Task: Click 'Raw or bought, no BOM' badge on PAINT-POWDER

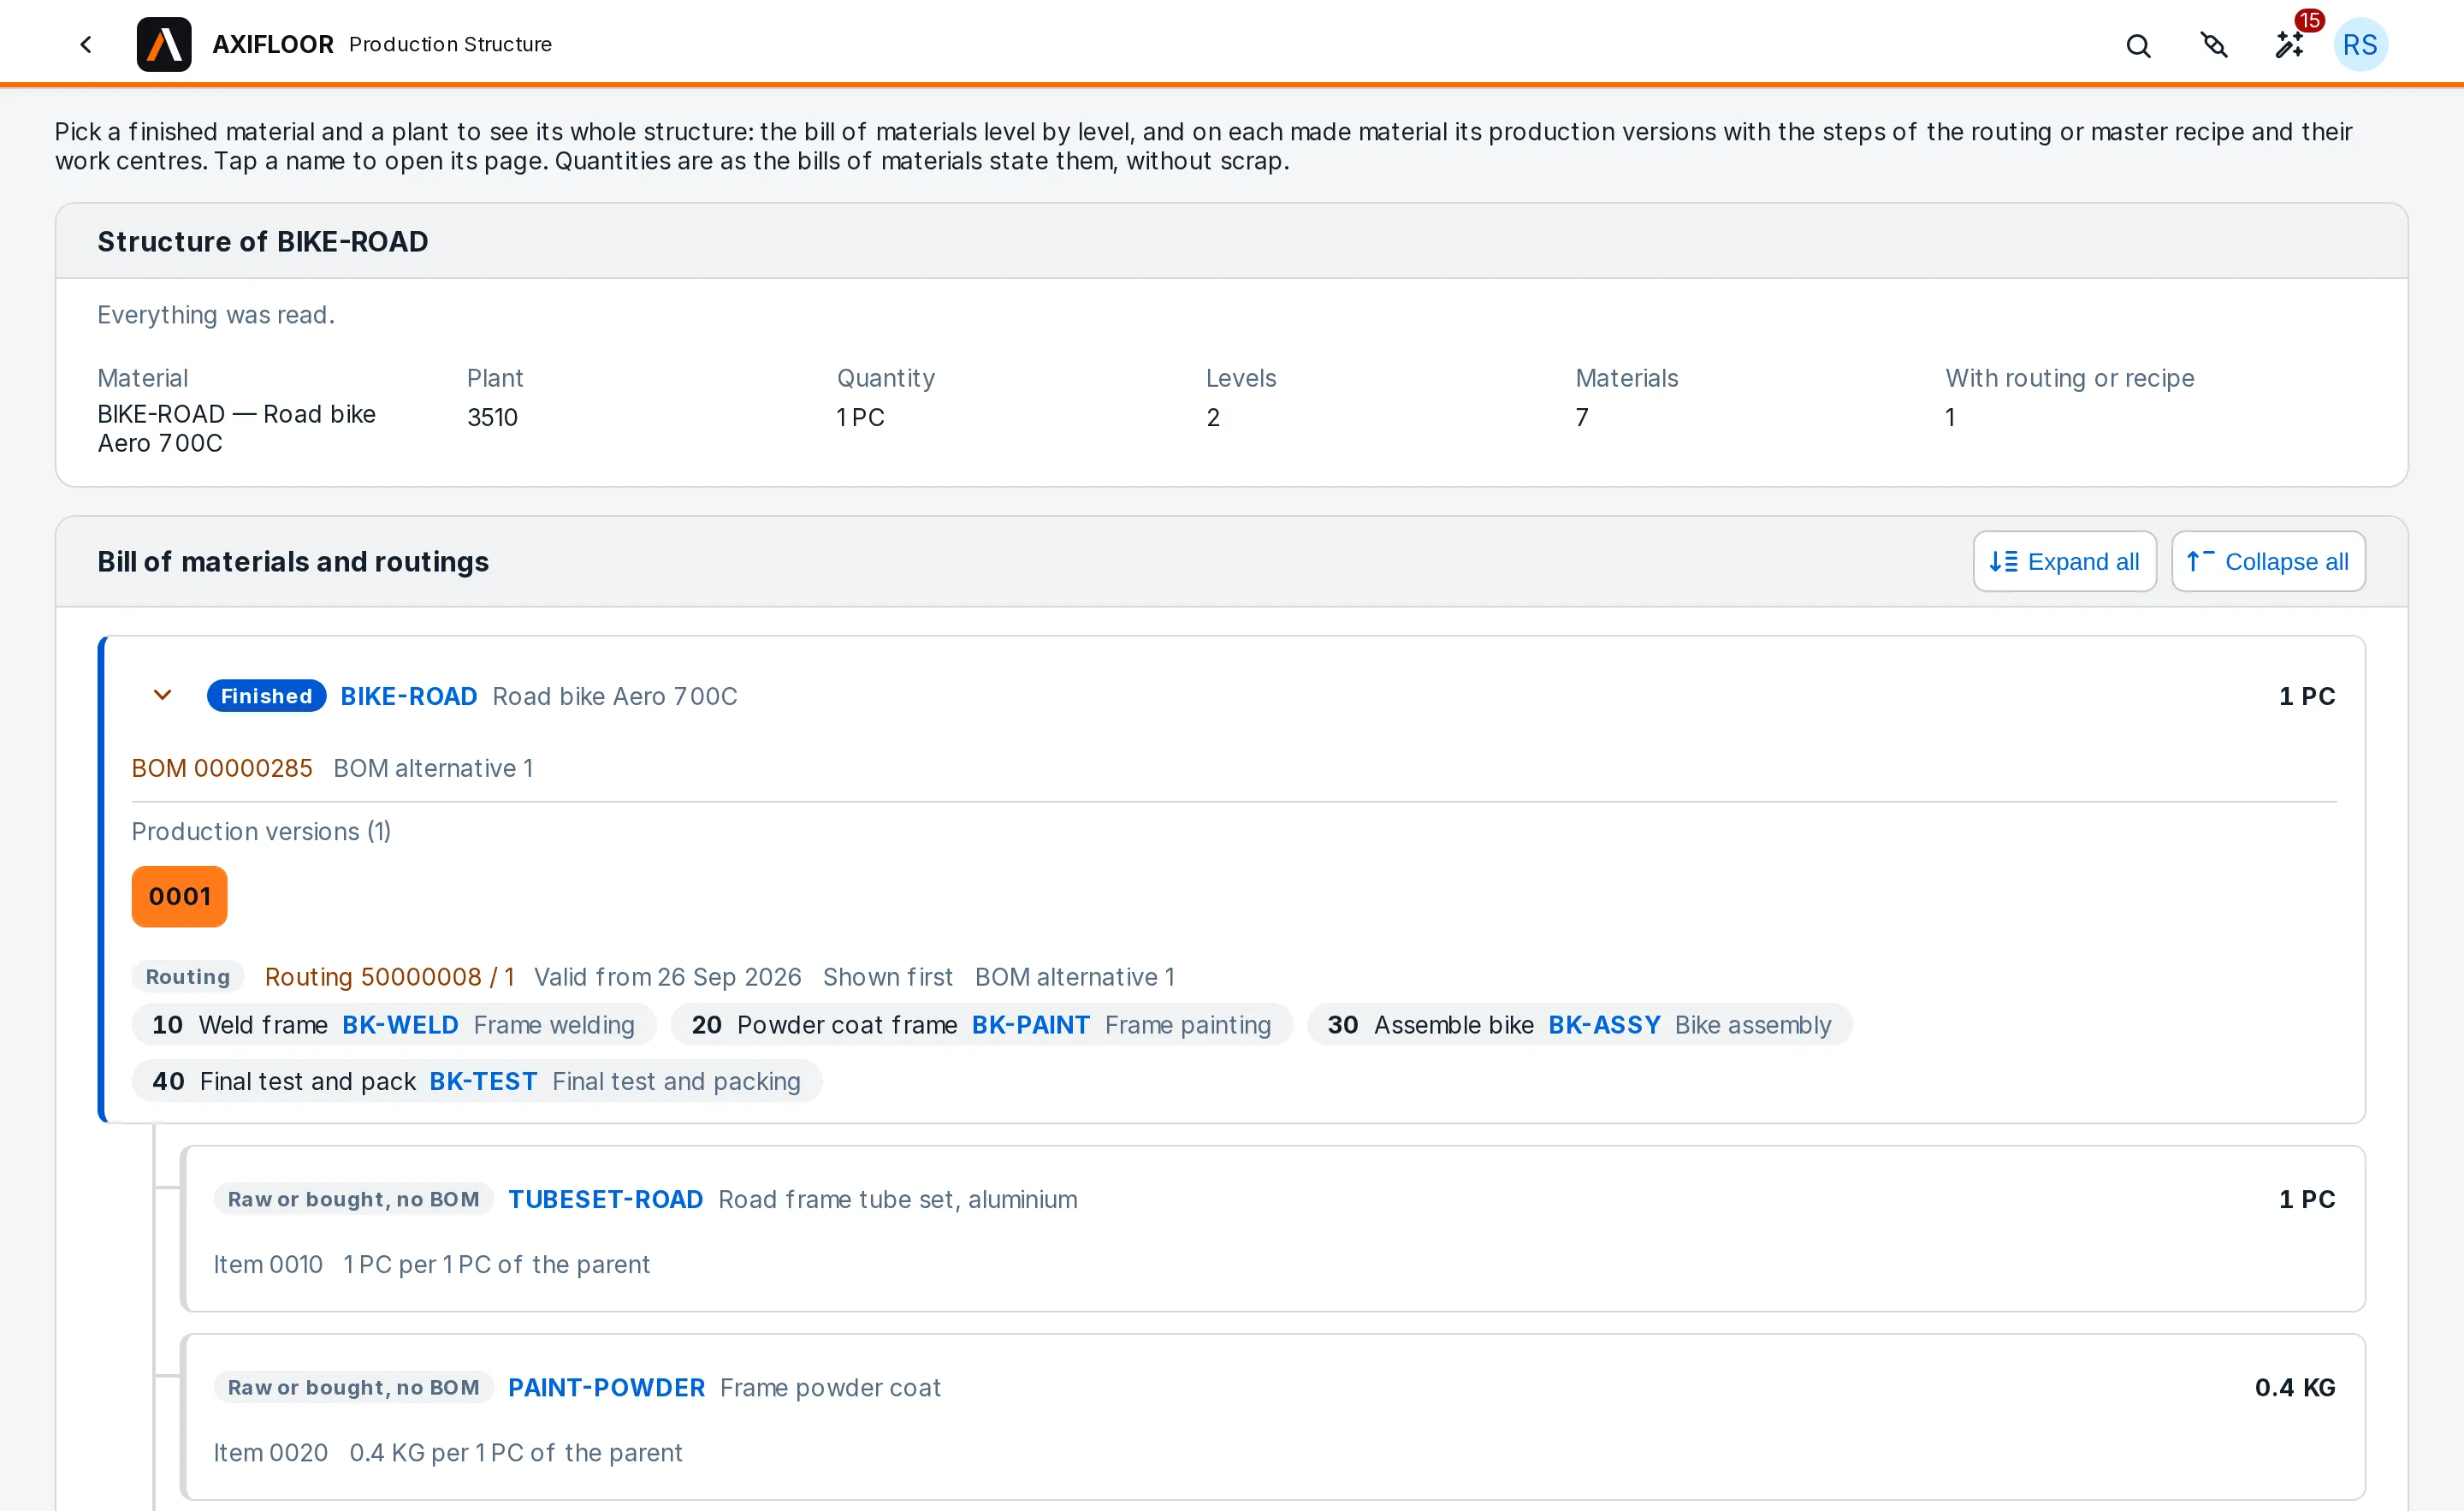Action: (x=354, y=1388)
